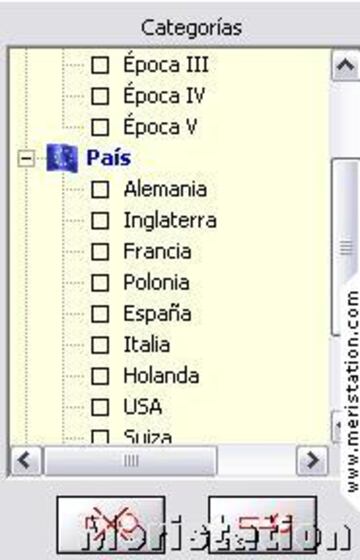This screenshot has width=360, height=560.
Task: Select the País tree label
Action: click(x=109, y=158)
